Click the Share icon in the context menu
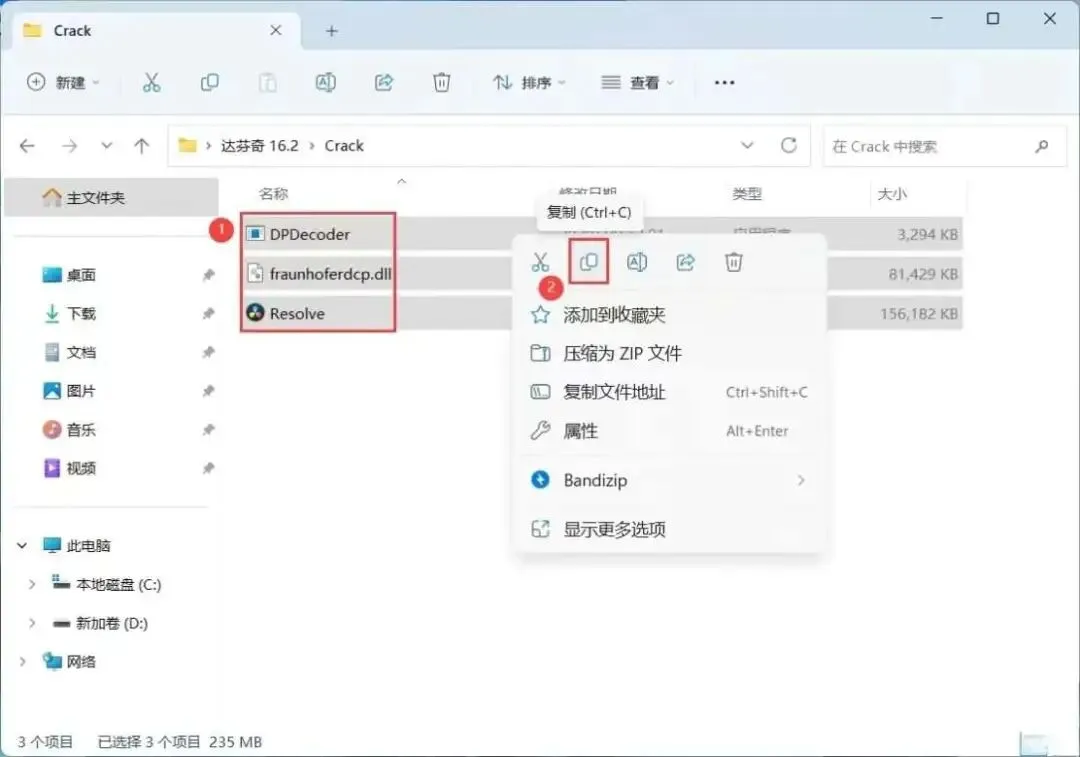This screenshot has width=1080, height=757. [685, 262]
